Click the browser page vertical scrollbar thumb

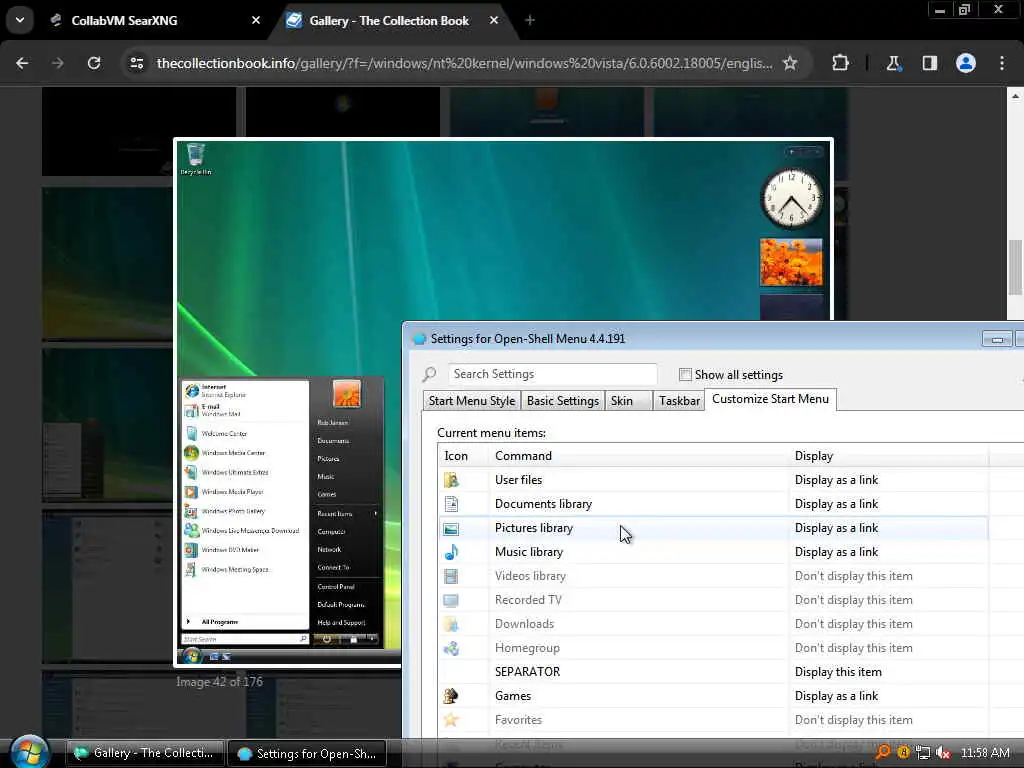[x=1015, y=268]
